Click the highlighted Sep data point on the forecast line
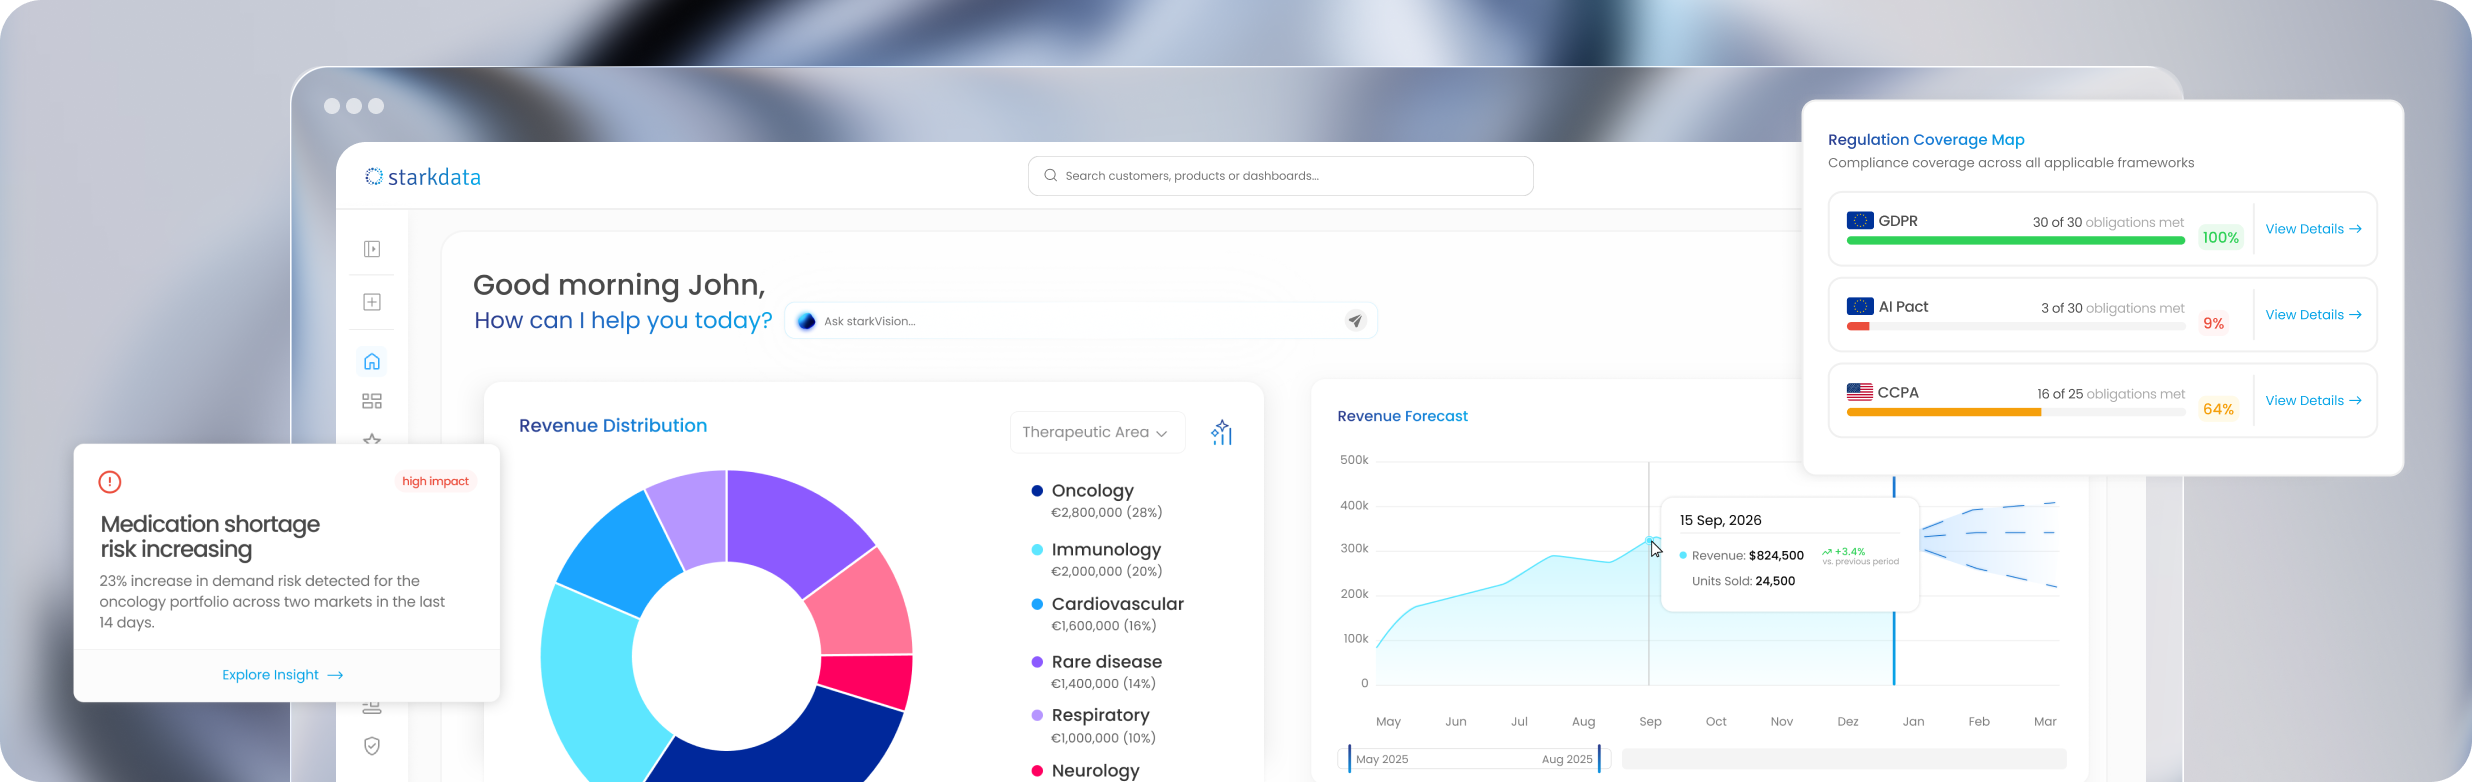This screenshot has width=2472, height=782. 1649,540
